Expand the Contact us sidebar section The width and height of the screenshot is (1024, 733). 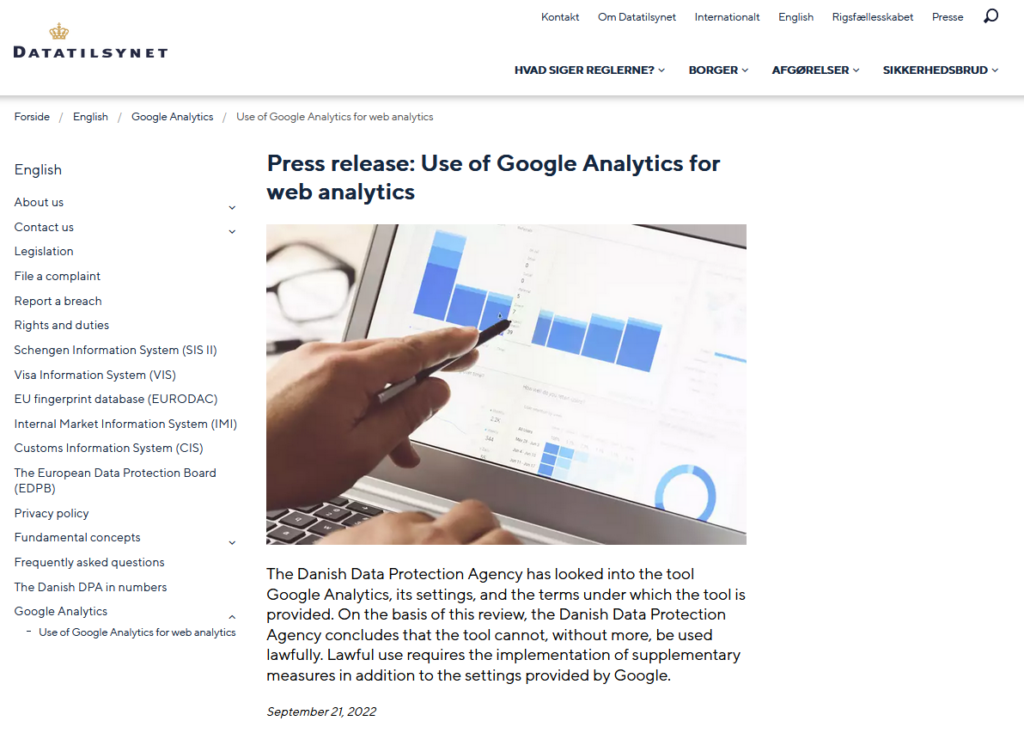click(x=232, y=231)
